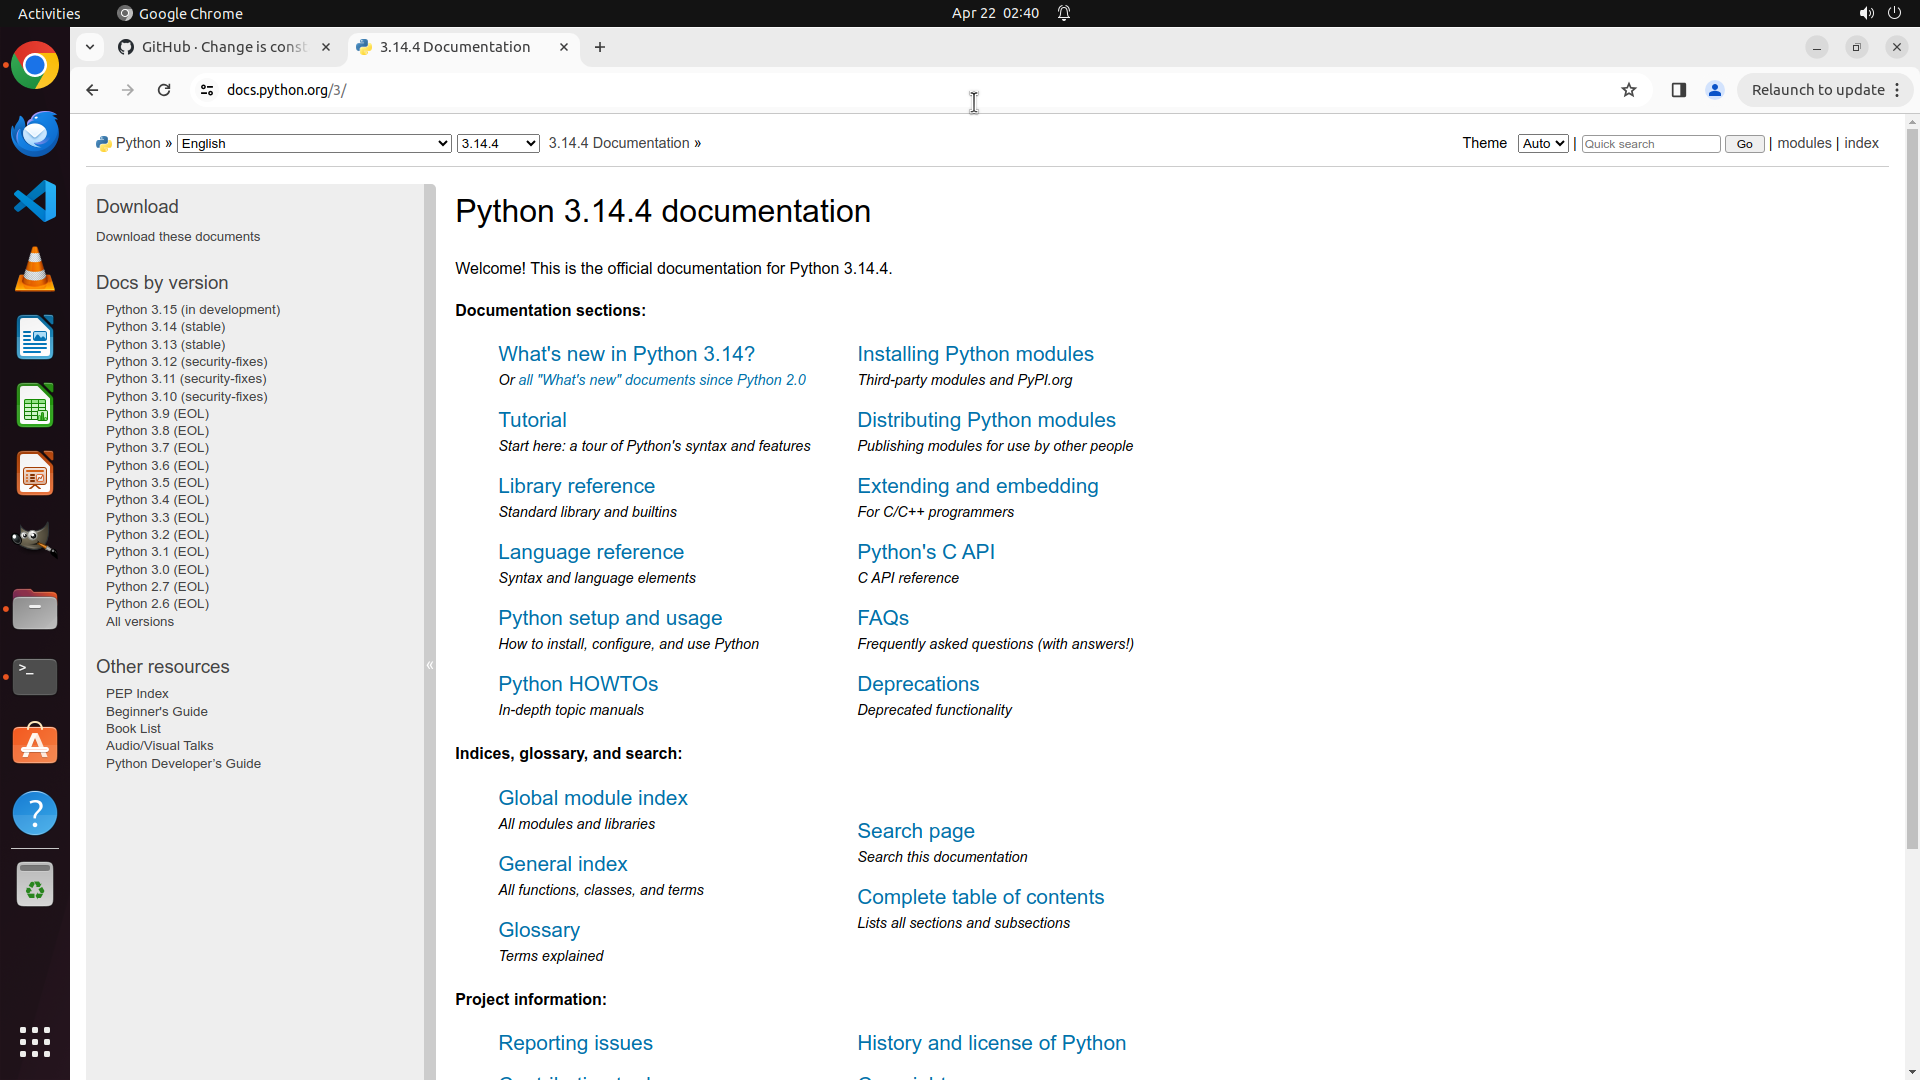Open the Theme Auto dropdown
This screenshot has width=1920, height=1080.
tap(1542, 144)
